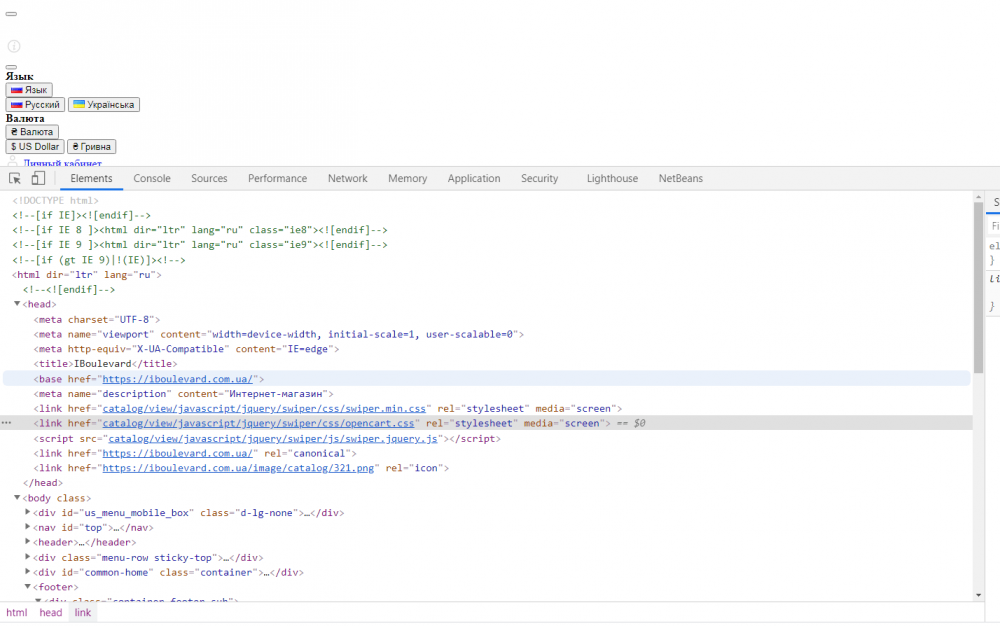
Task: Expand the nav top element
Action: 27,527
